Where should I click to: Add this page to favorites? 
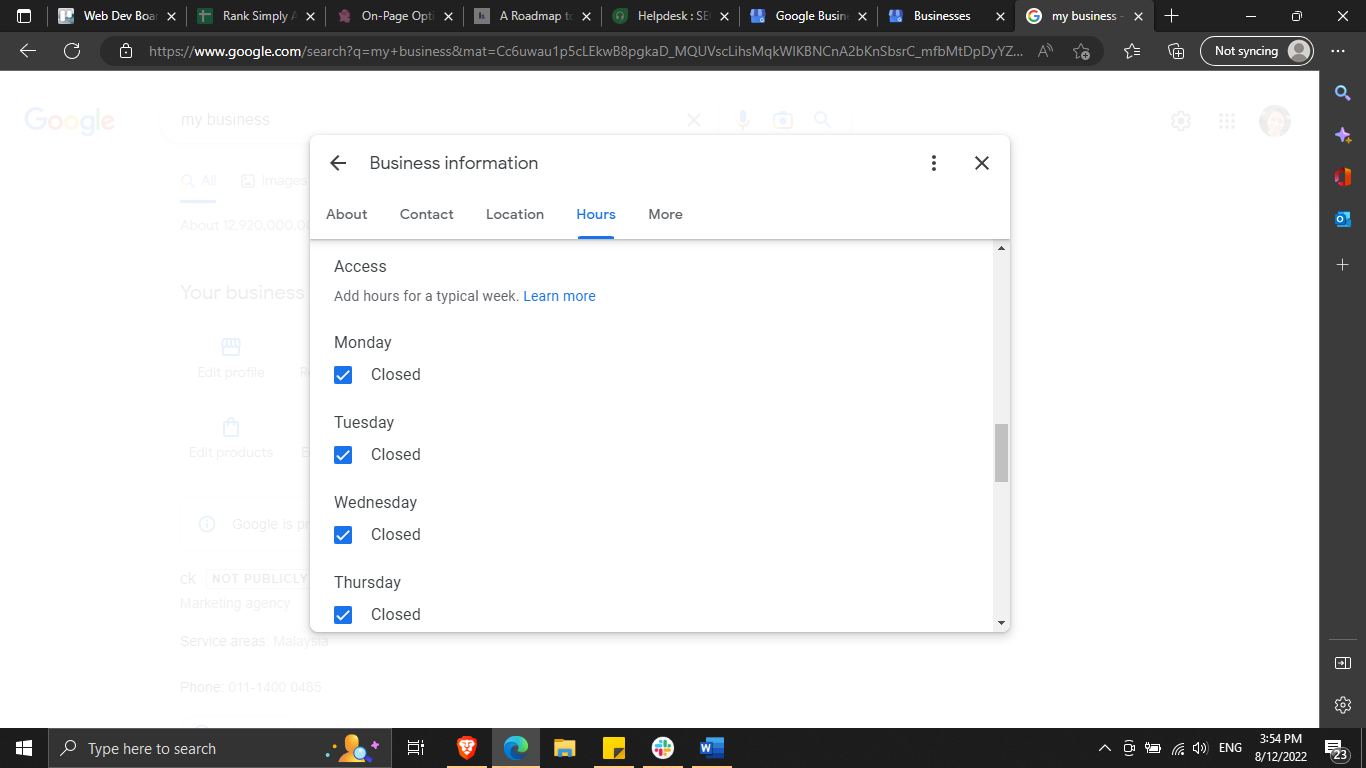click(1081, 51)
